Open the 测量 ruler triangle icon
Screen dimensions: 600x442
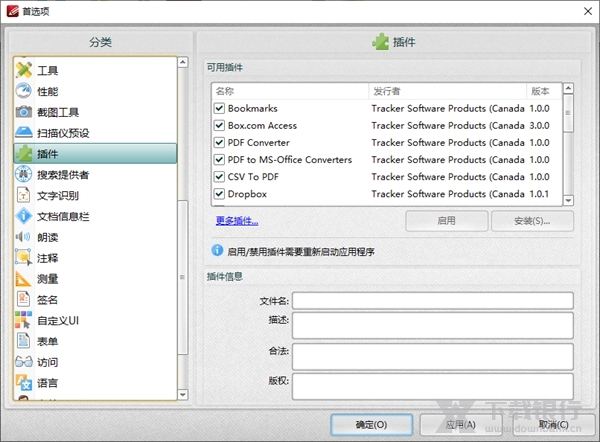click(23, 279)
